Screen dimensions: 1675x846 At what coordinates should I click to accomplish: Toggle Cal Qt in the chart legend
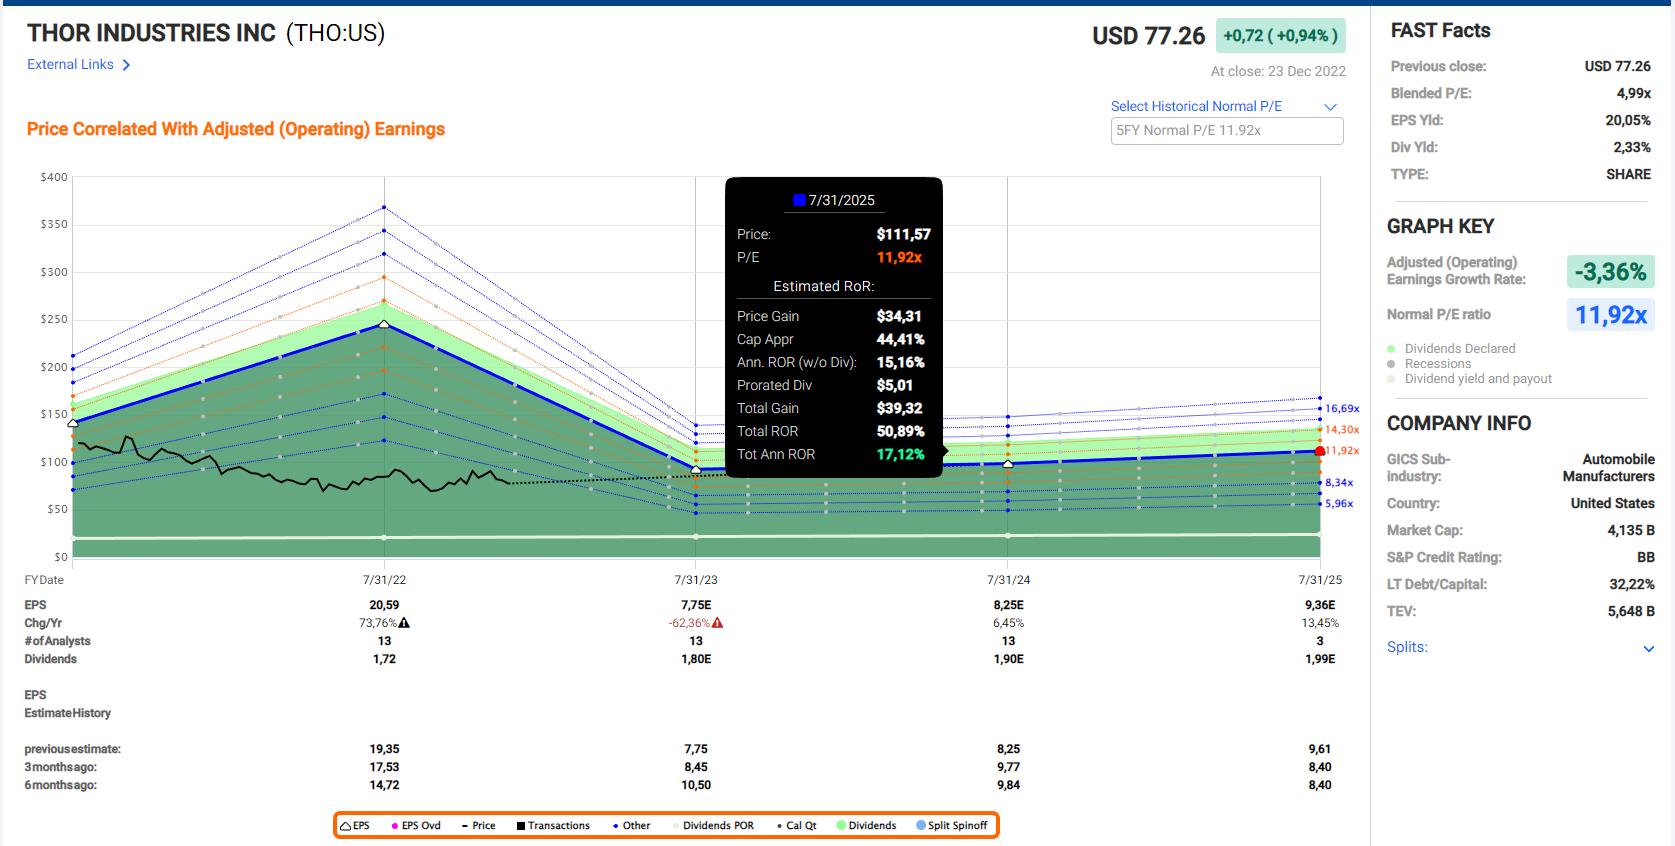click(x=797, y=826)
